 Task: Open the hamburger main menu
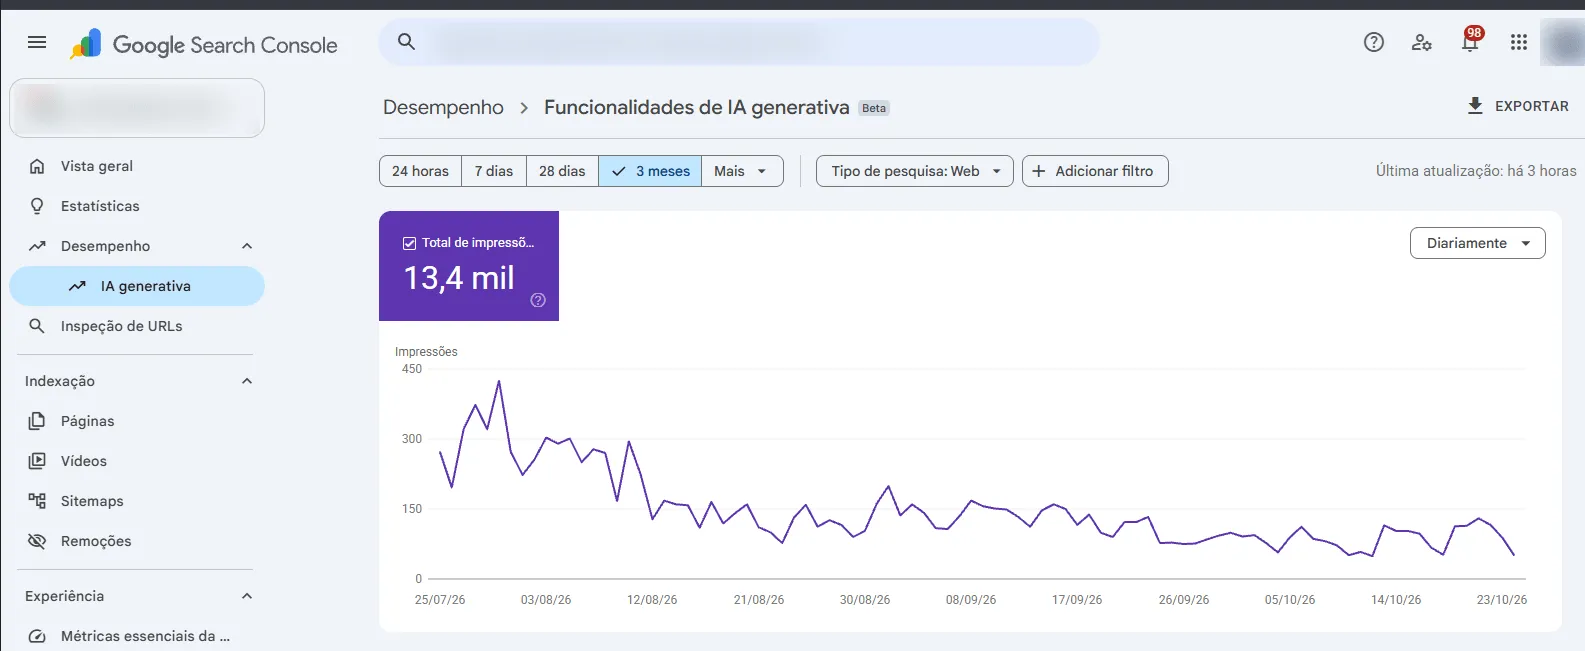coord(37,42)
